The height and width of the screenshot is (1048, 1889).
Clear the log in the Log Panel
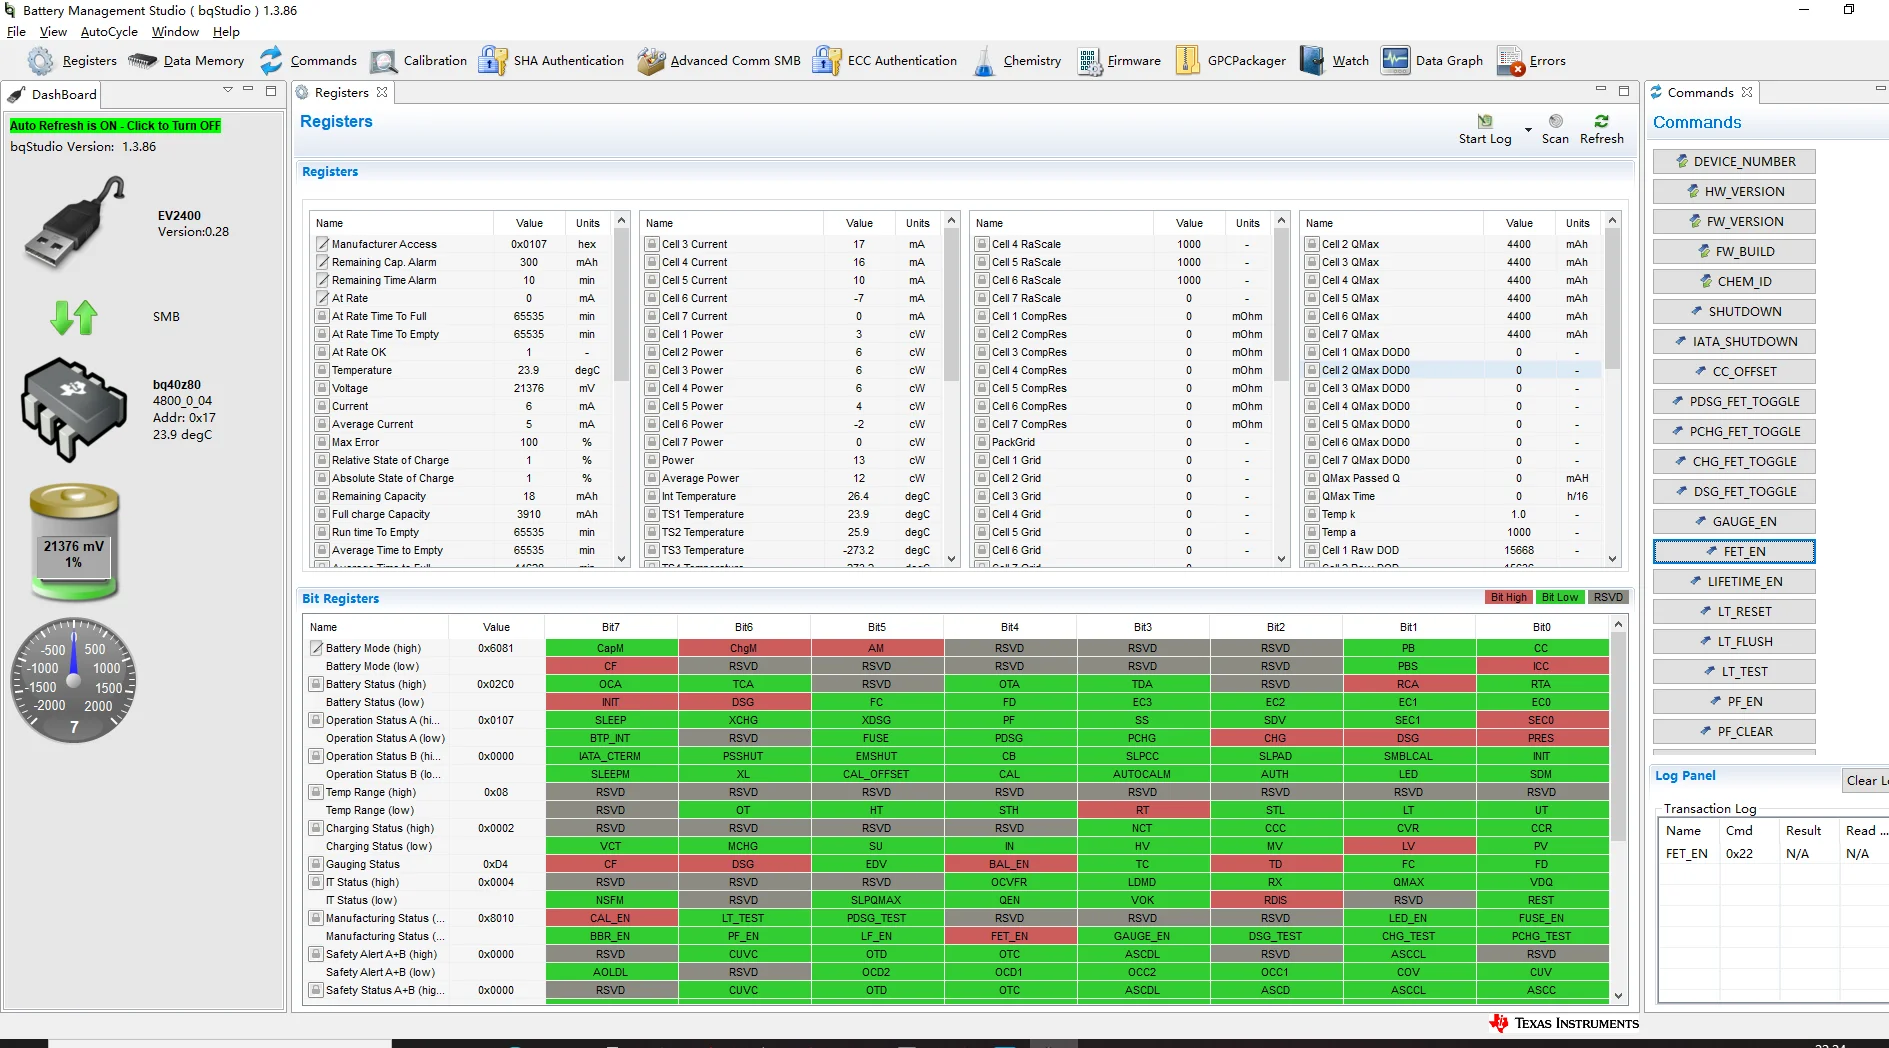pyautogui.click(x=1865, y=780)
